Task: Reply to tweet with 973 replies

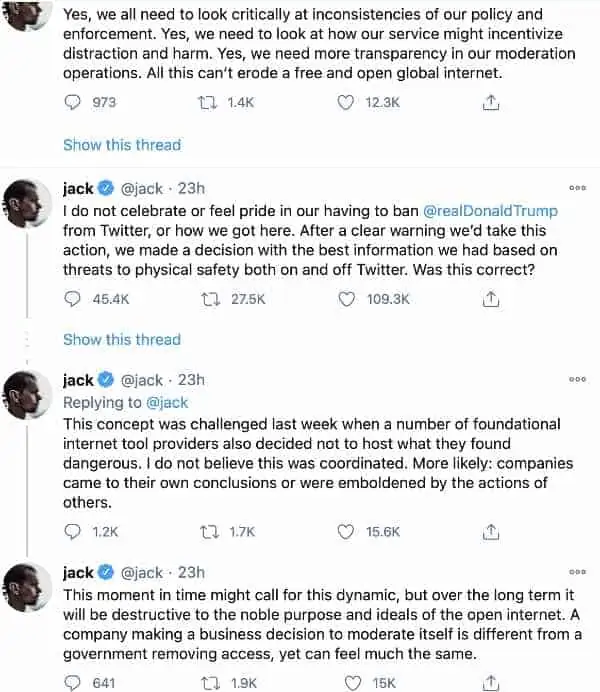Action: click(x=72, y=102)
